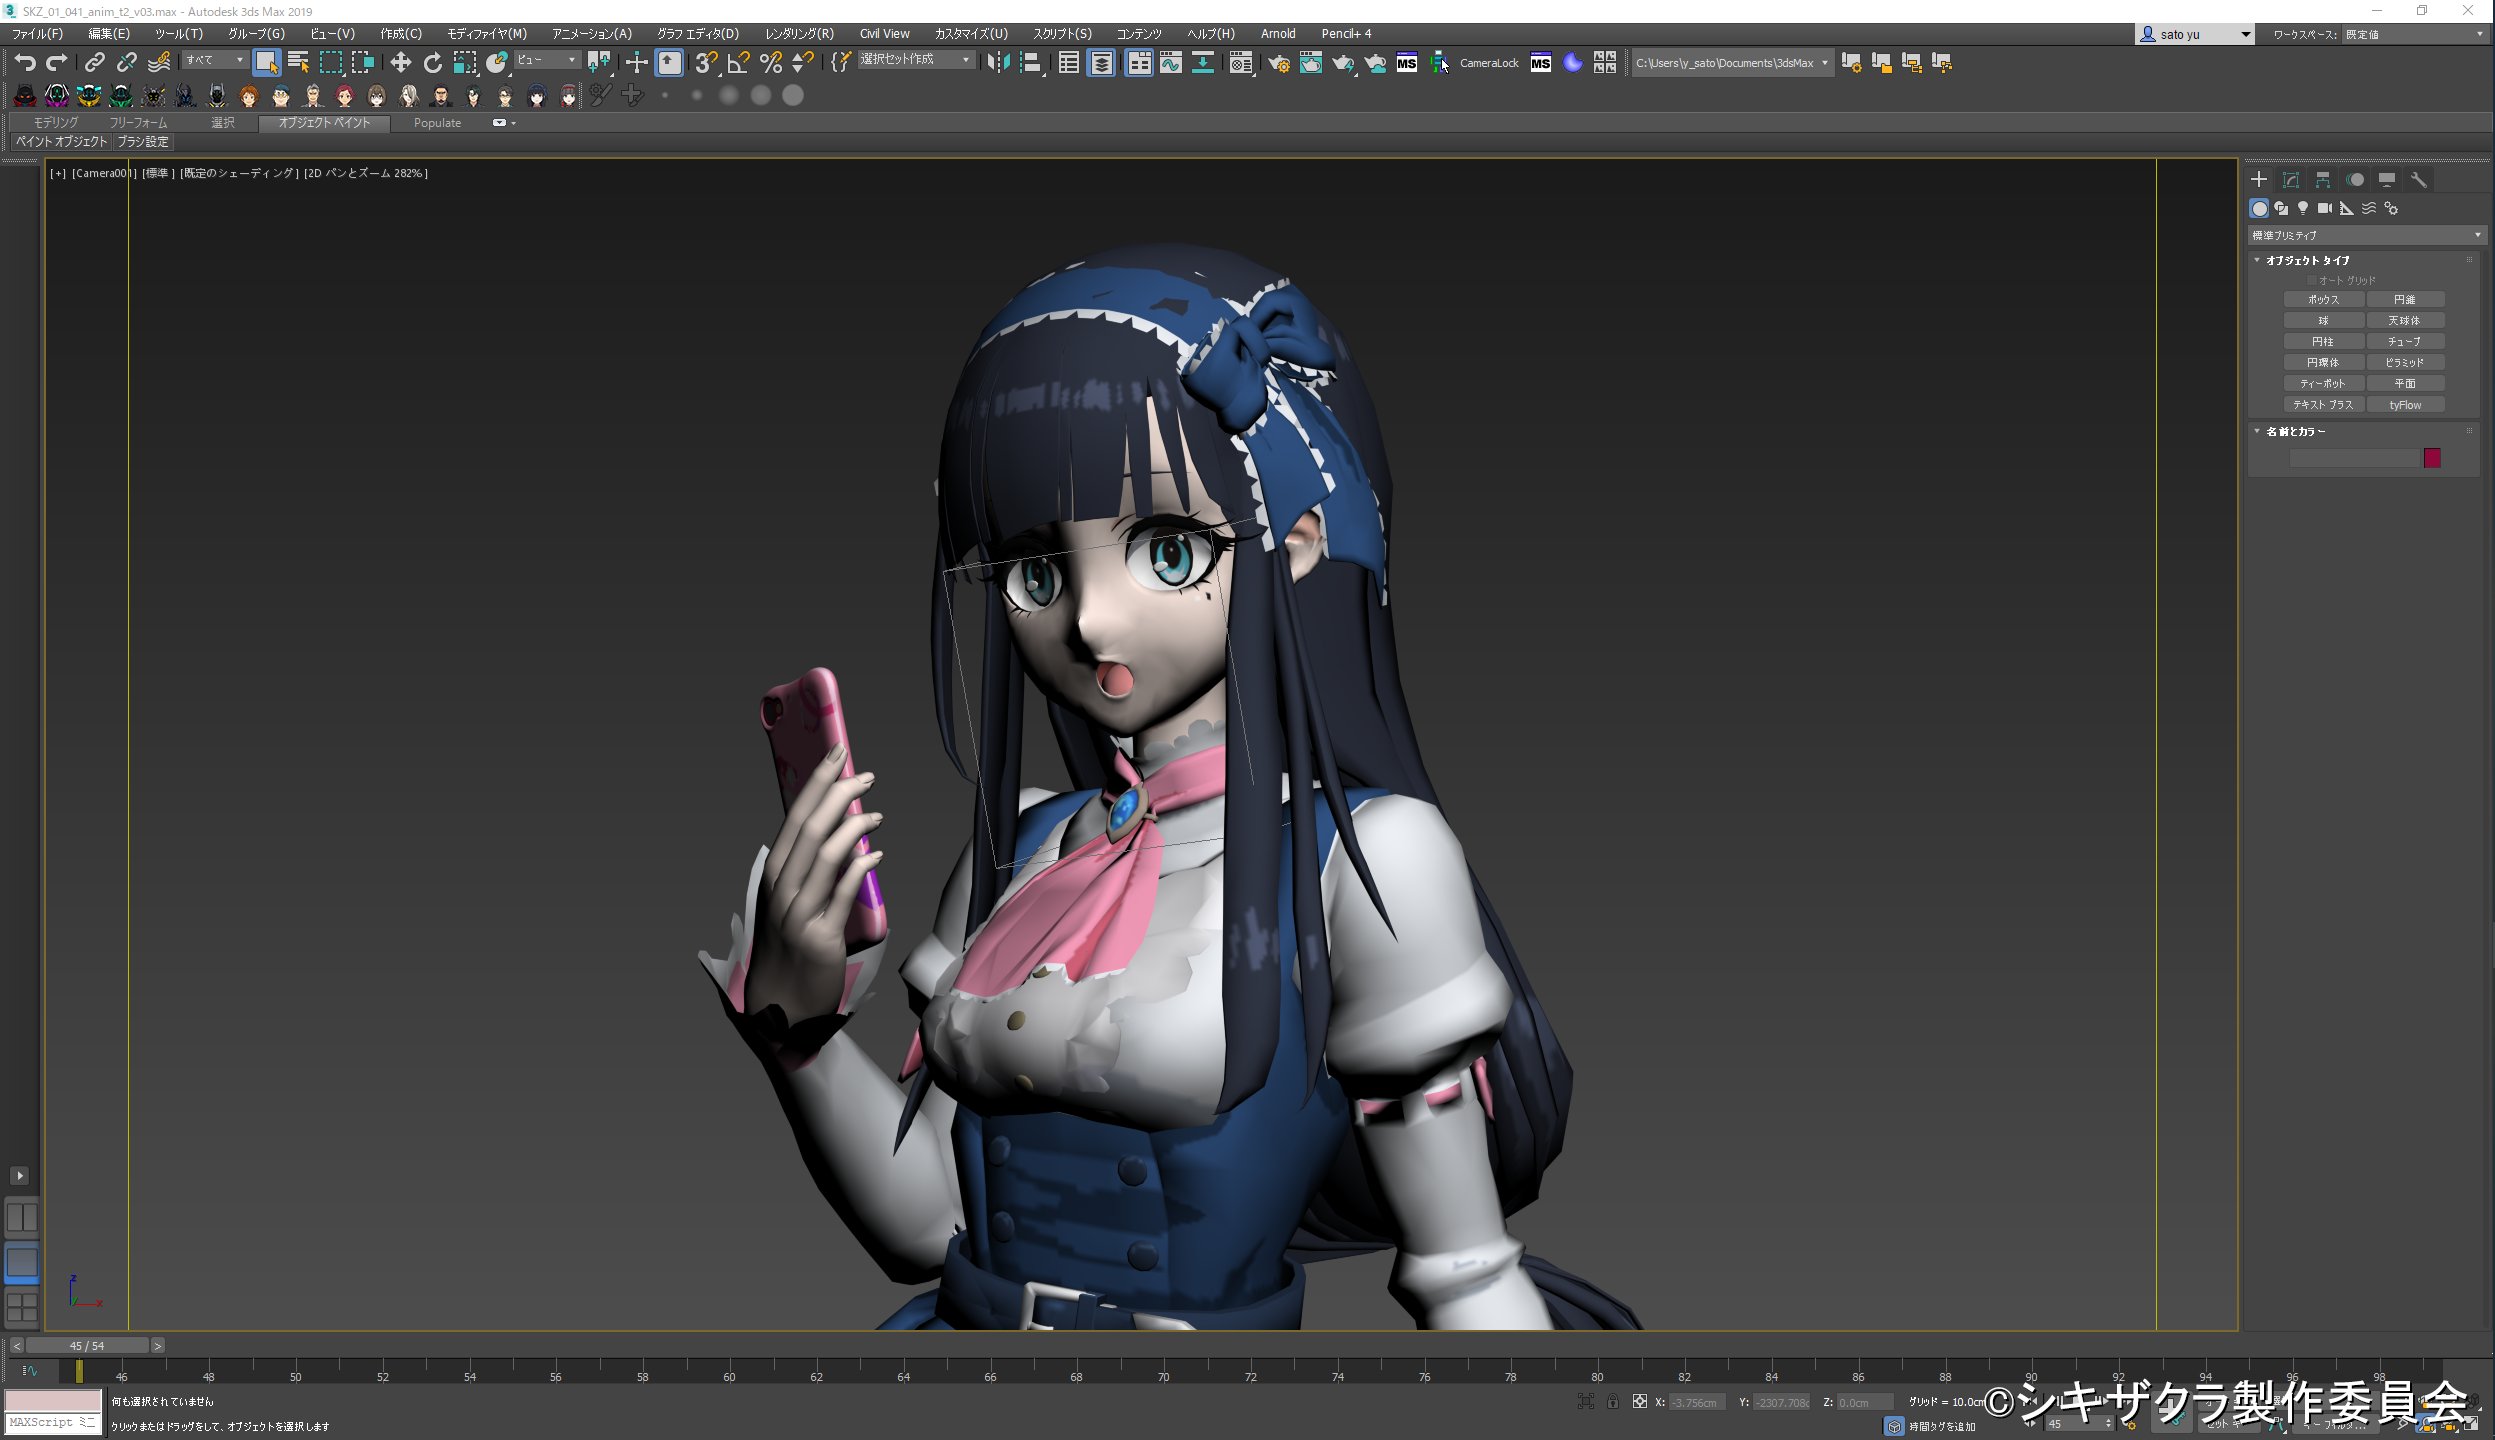Click the purple crescent moon script icon

coord(1572,63)
